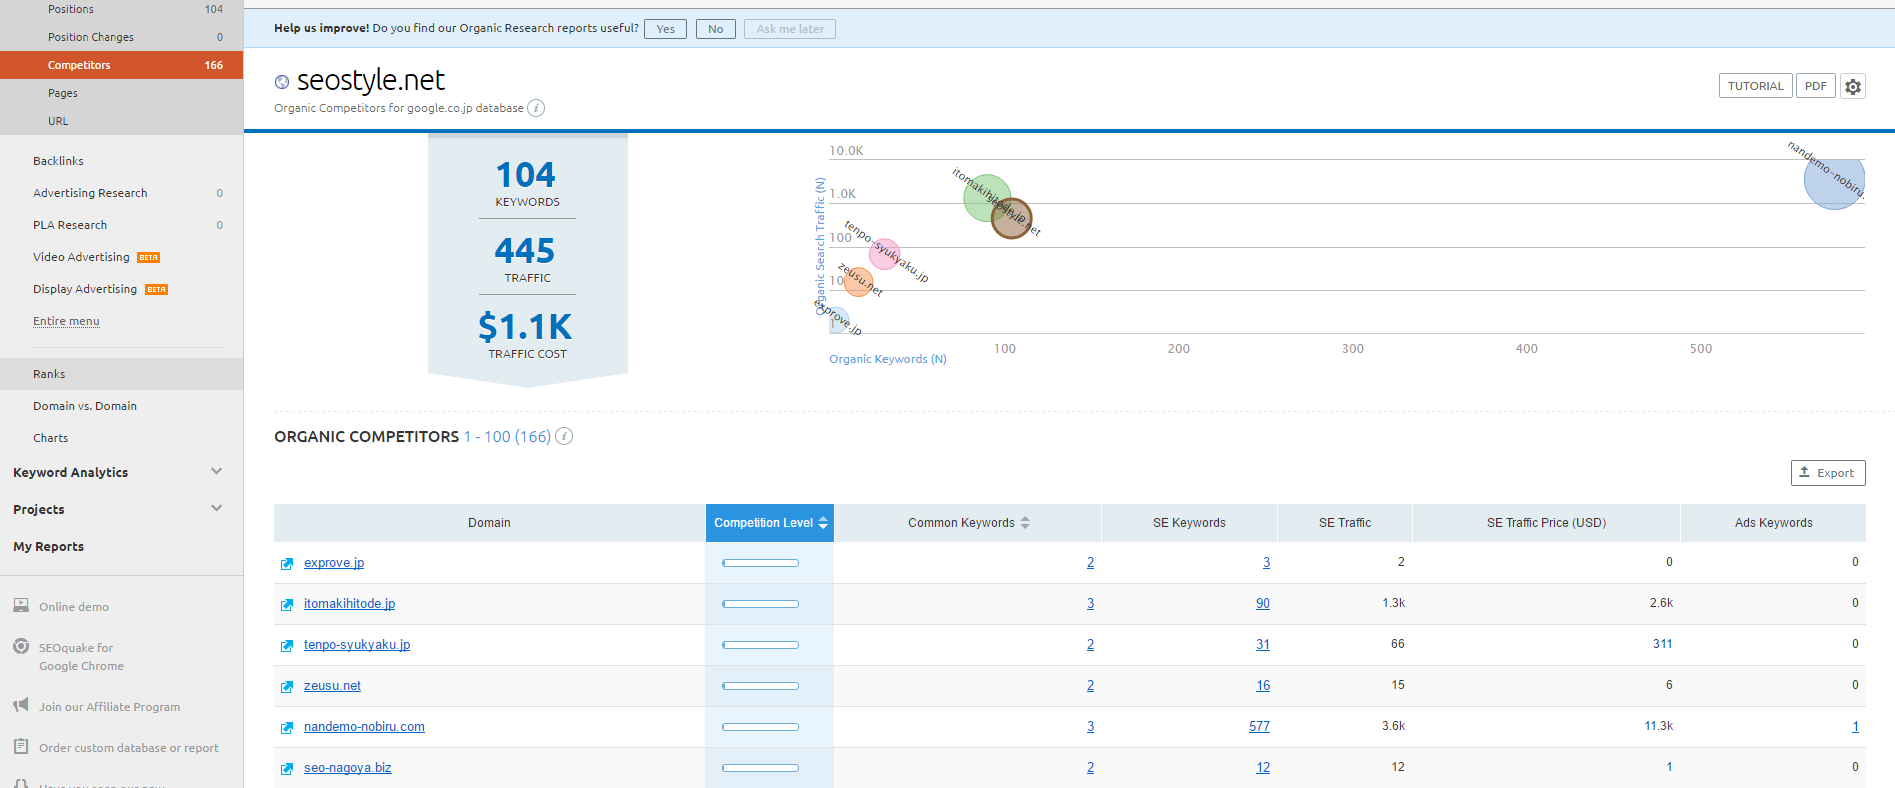Click the SE Traffic column header
This screenshot has height=788, width=1895.
pyautogui.click(x=1345, y=523)
